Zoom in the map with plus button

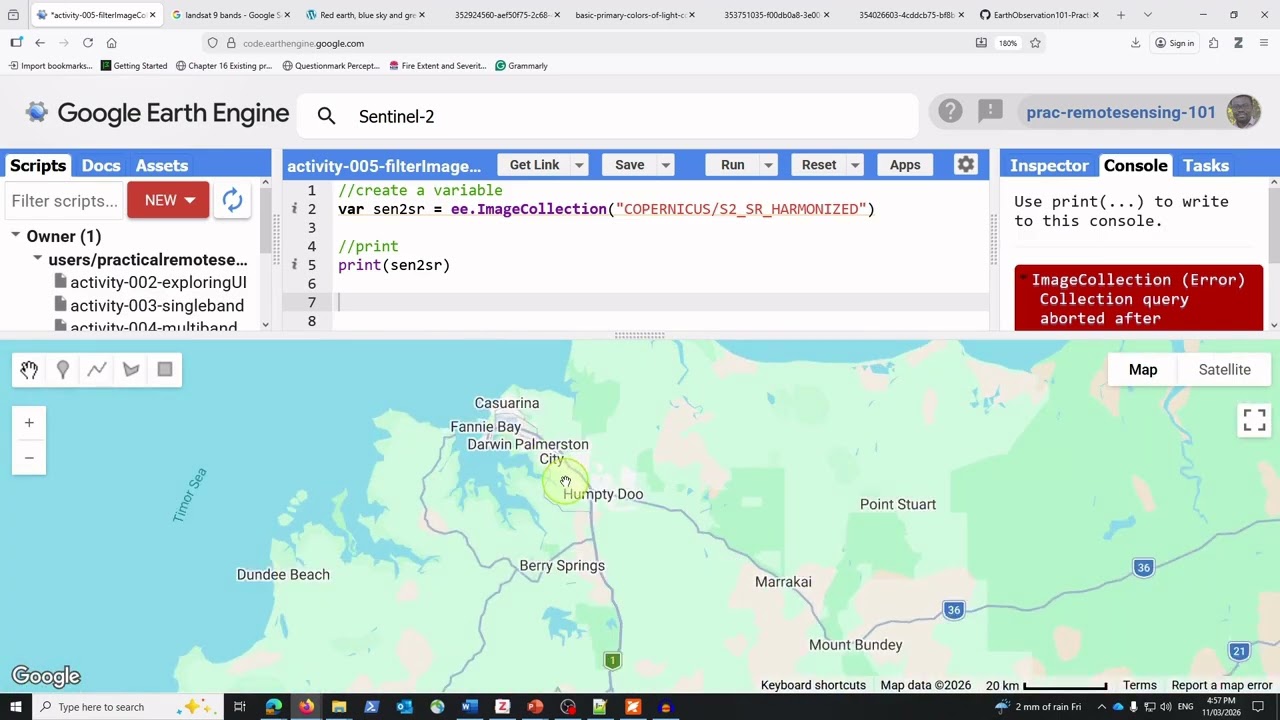[x=29, y=423]
